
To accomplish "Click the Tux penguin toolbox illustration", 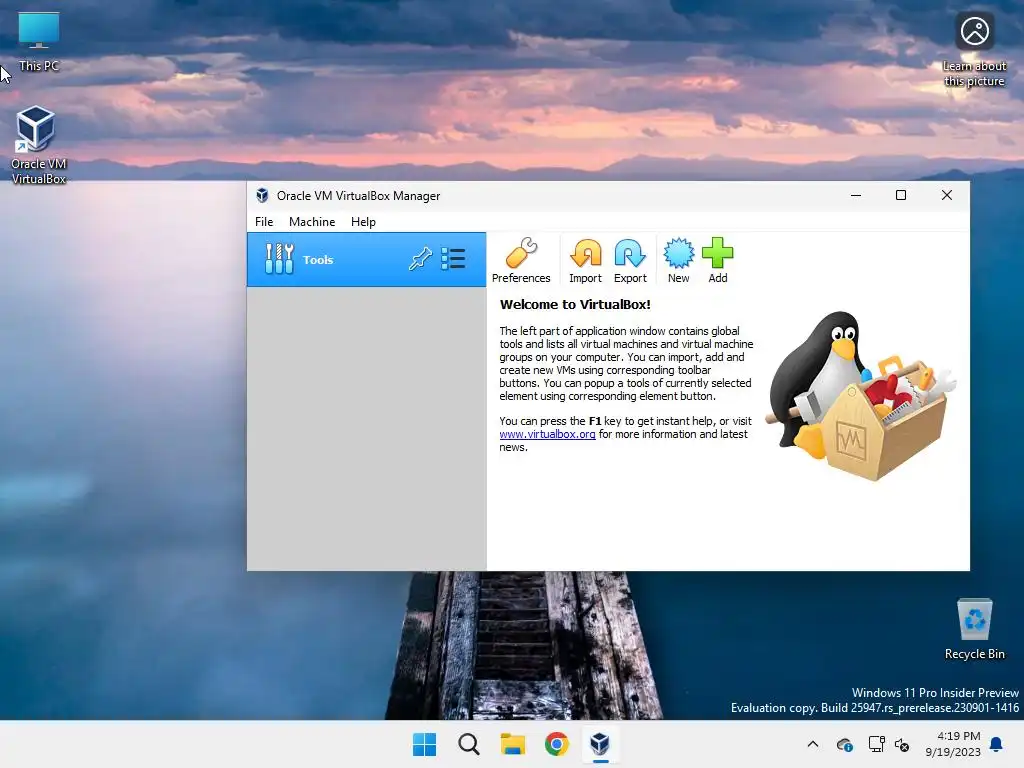I will [860, 396].
